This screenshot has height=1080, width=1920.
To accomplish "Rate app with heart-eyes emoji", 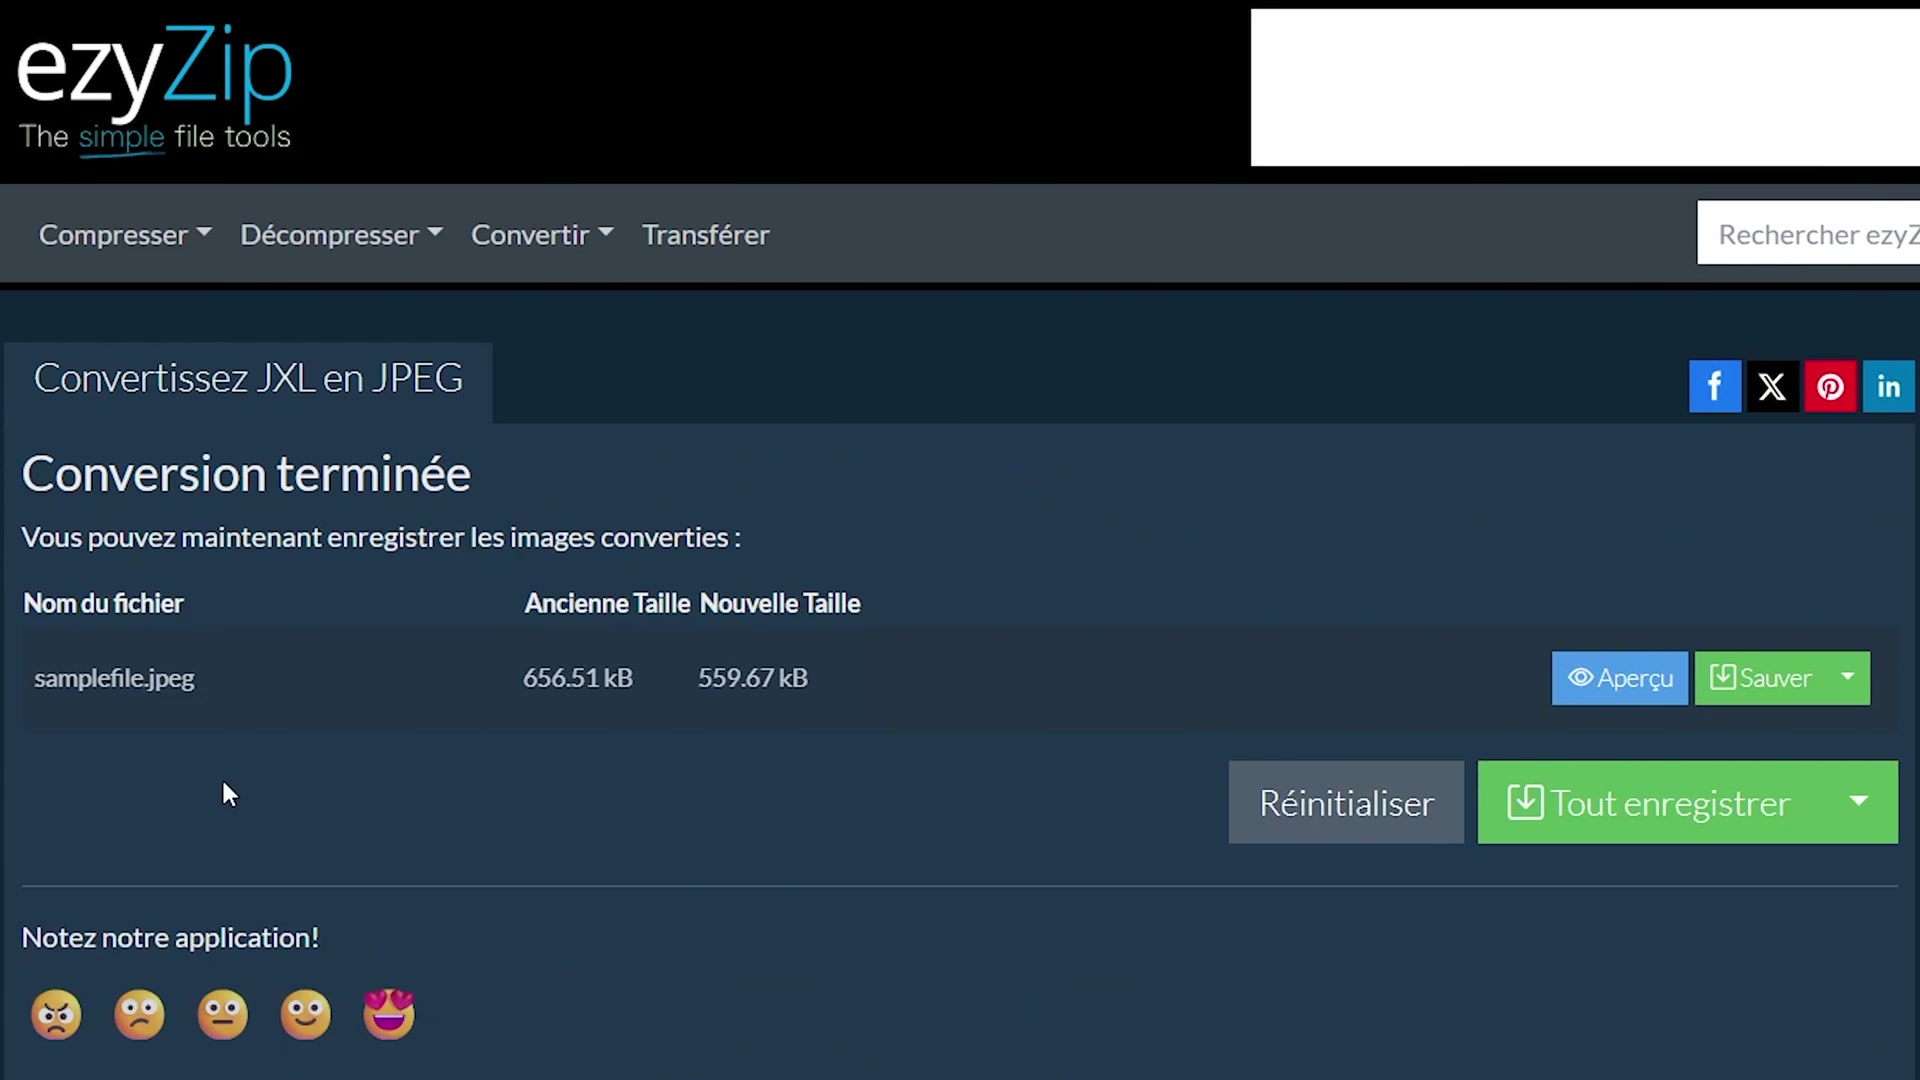I will pyautogui.click(x=389, y=1014).
